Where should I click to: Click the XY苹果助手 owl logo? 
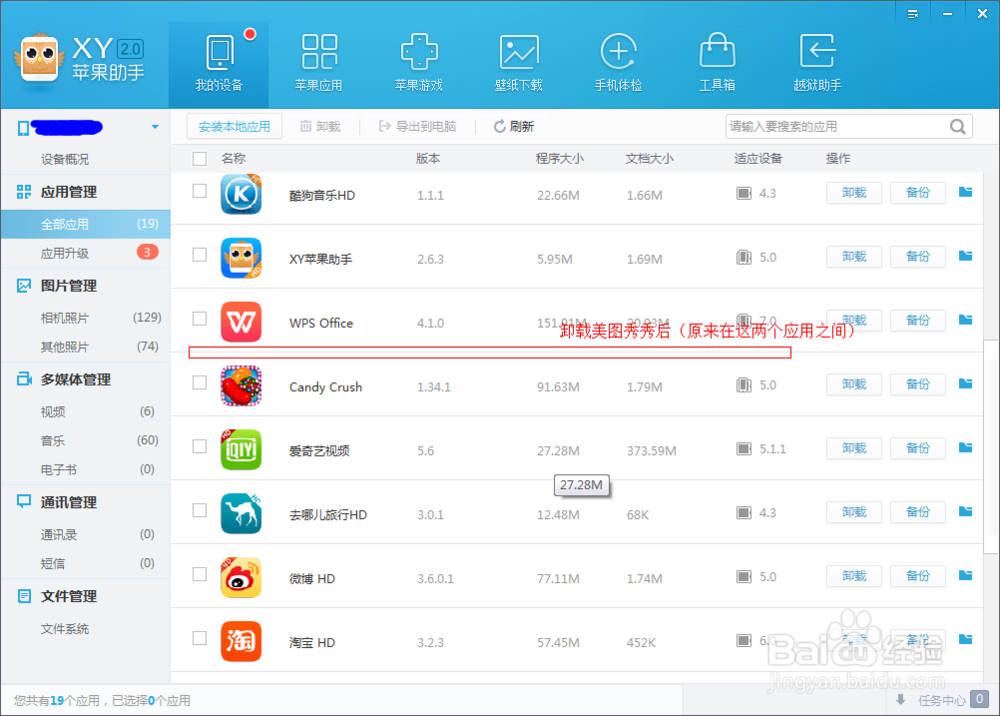click(40, 59)
